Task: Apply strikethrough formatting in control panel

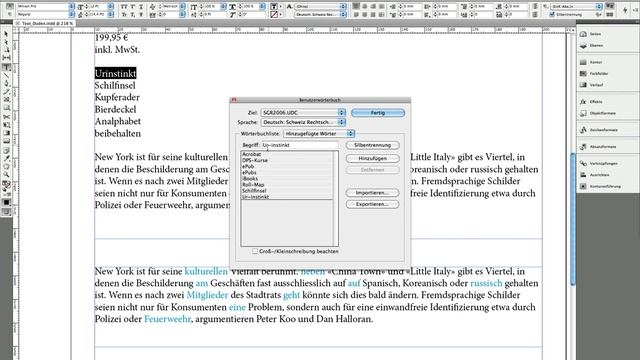Action: (x=141, y=15)
